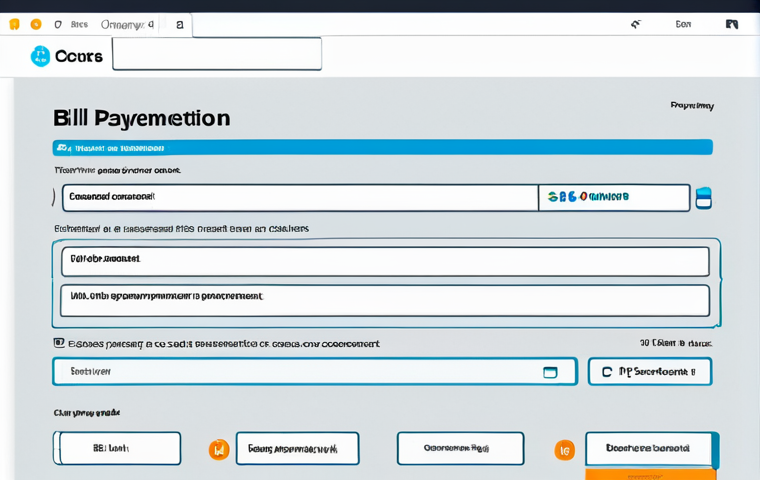Click the orange icon beside the Bill button
Screen dimensions: 760x480
click(x=219, y=449)
